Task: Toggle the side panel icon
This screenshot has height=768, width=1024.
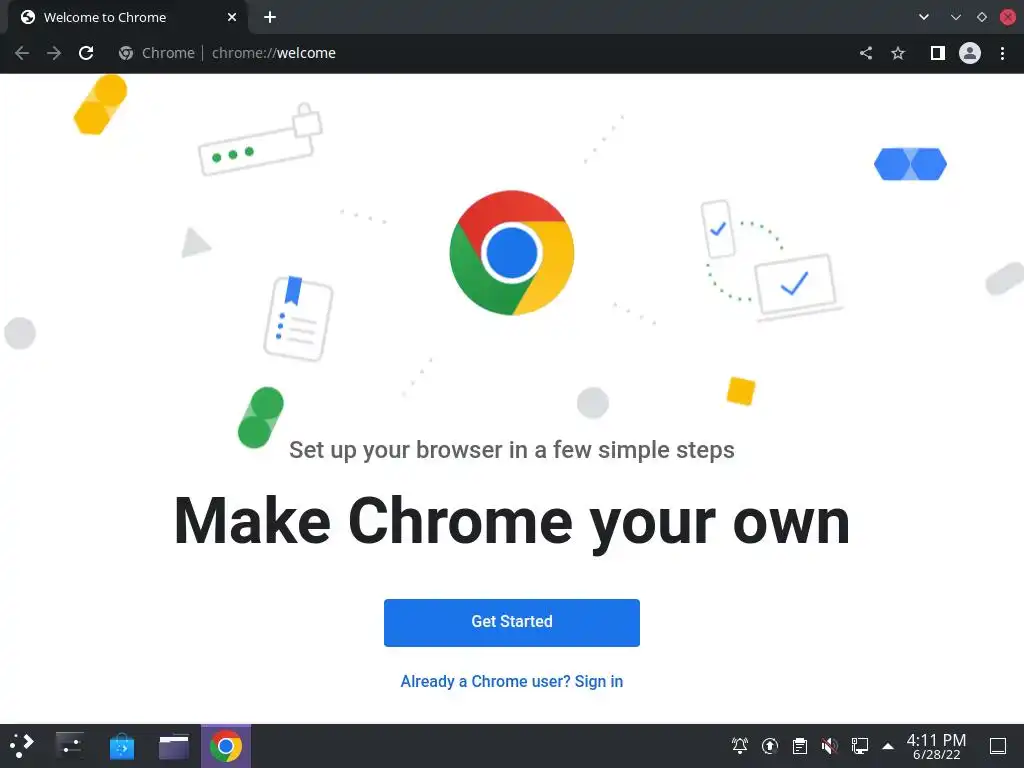Action: coord(937,53)
